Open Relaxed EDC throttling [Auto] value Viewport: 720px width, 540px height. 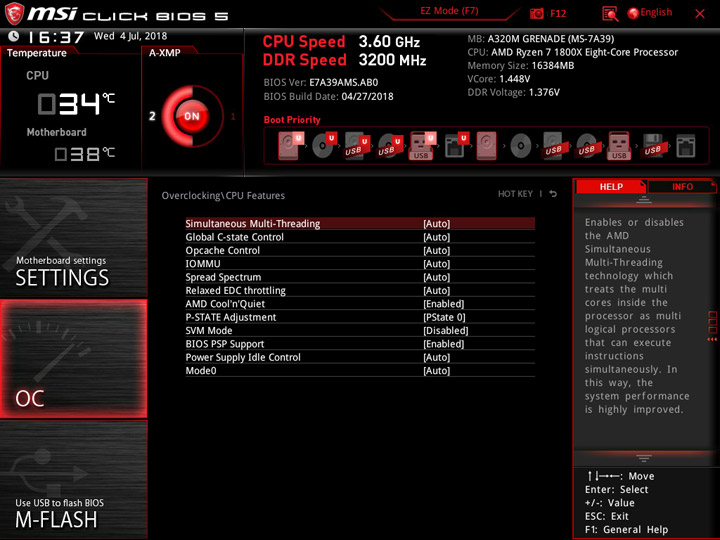point(437,290)
